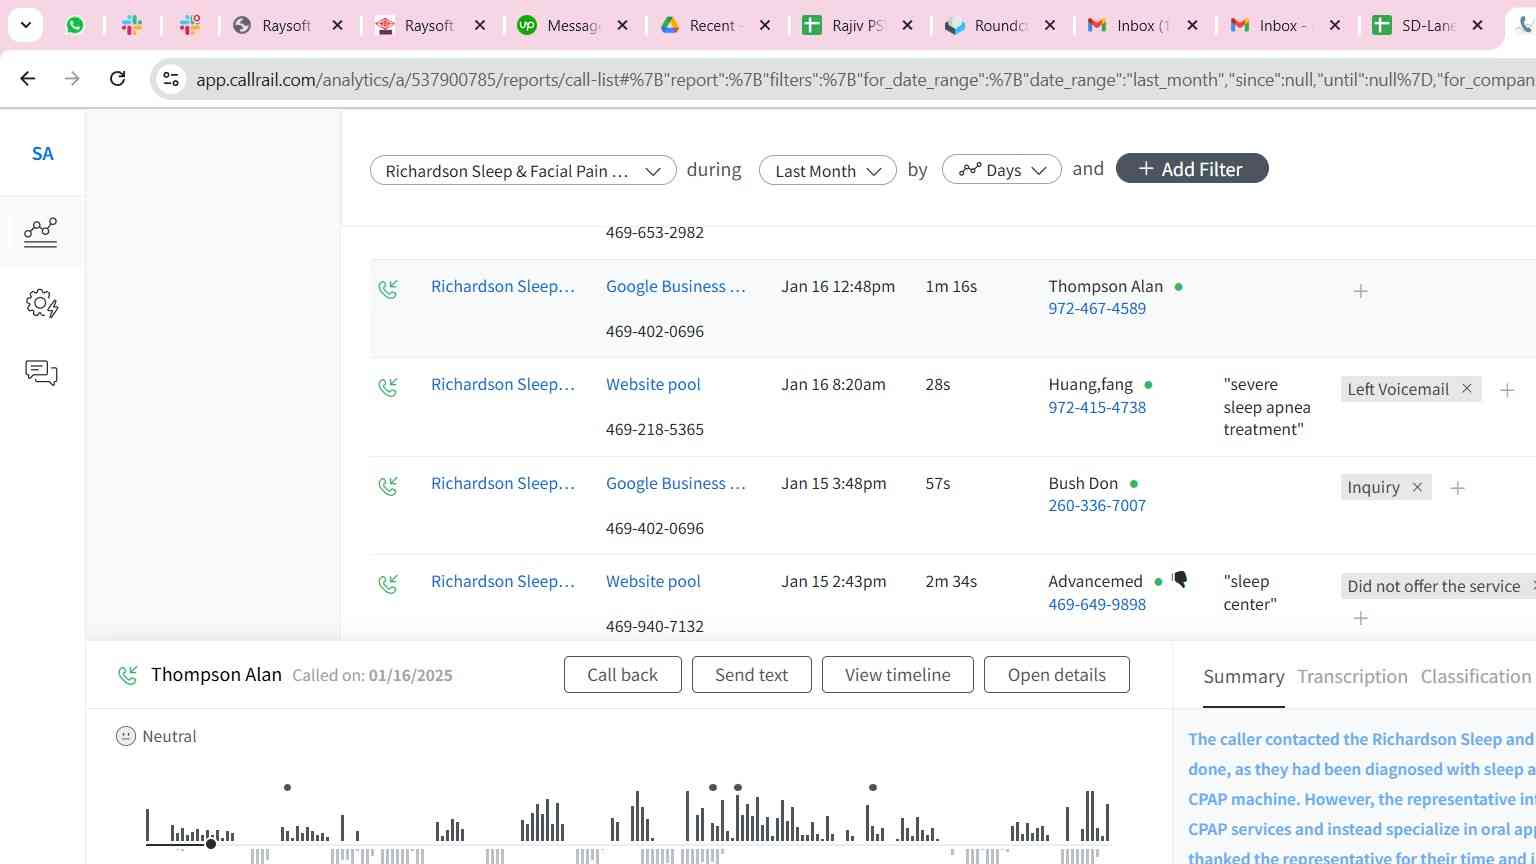Image resolution: width=1536 pixels, height=864 pixels.
Task: Open the chat messages sidebar icon
Action: tap(41, 373)
